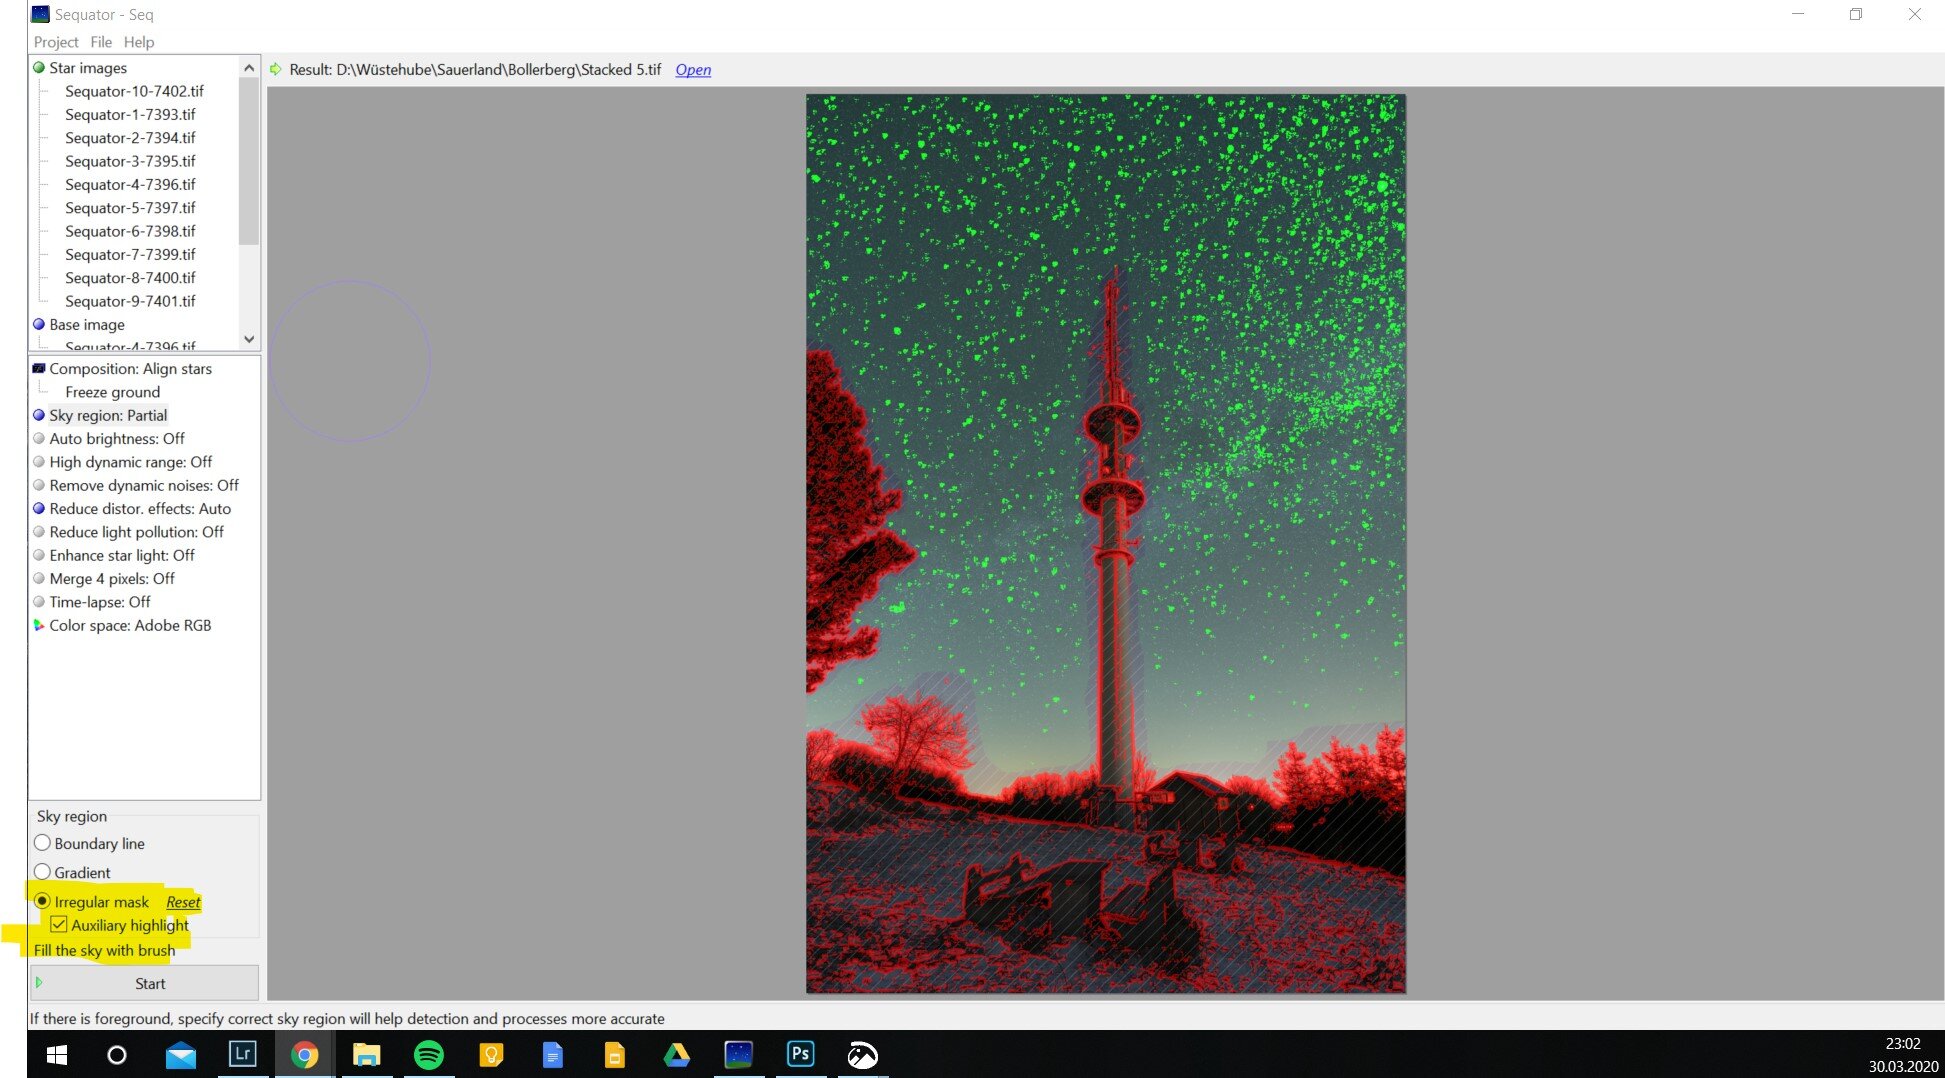Toggle Time-lapse setting
1945x1078 pixels.
click(100, 602)
